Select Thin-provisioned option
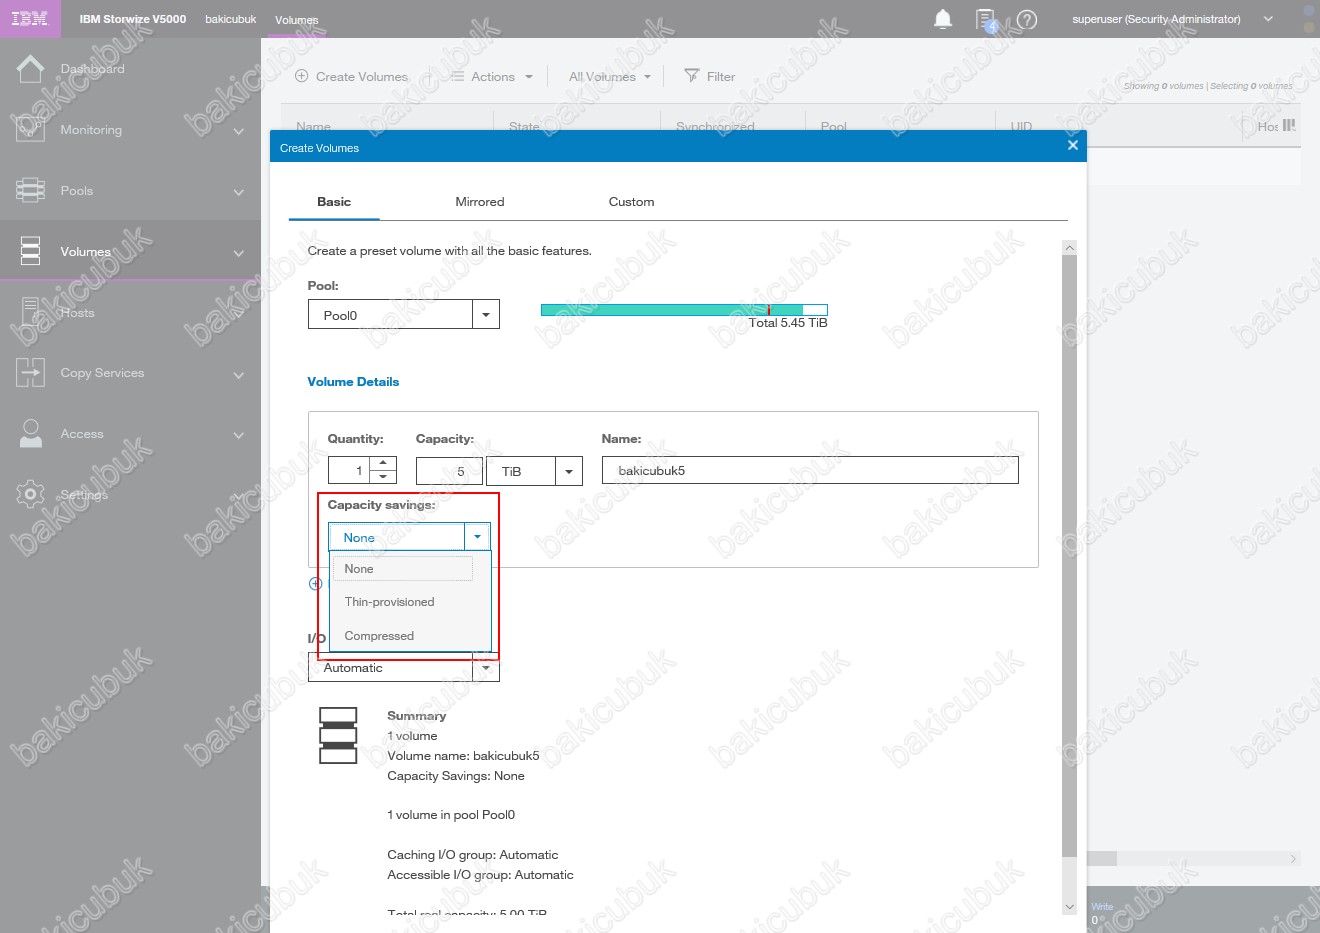This screenshot has height=933, width=1320. point(389,602)
